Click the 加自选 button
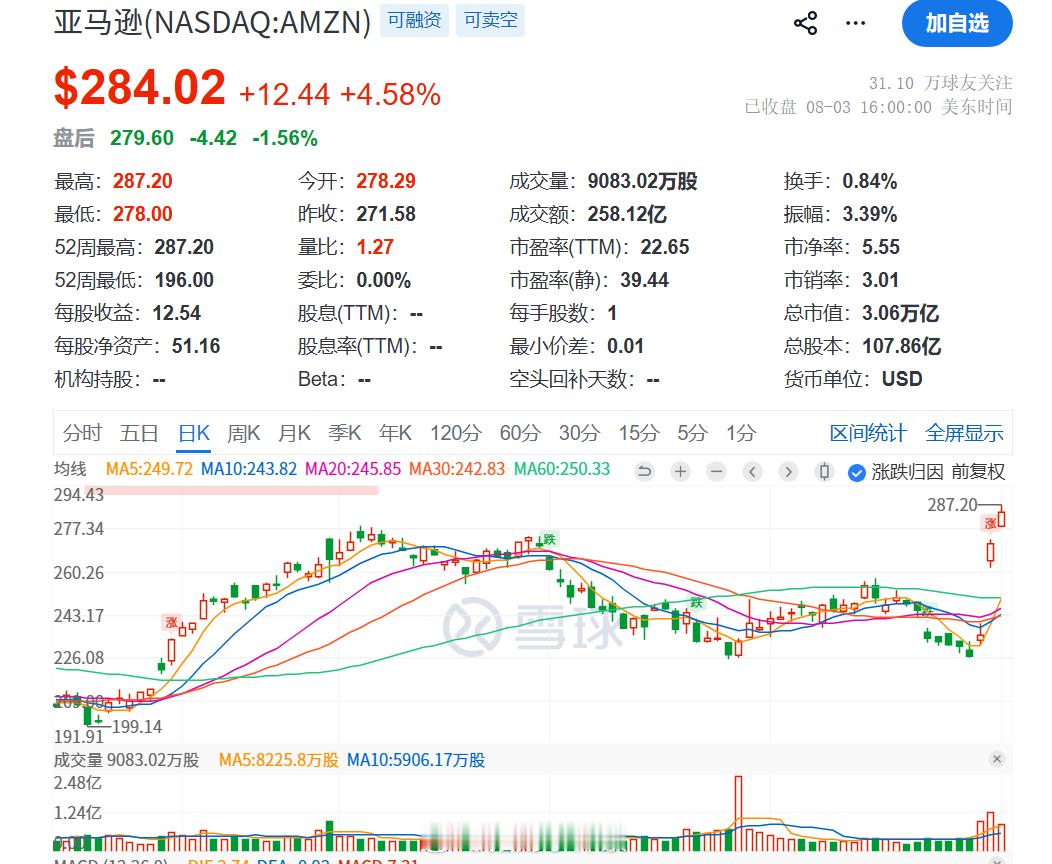Image resolution: width=1052 pixels, height=864 pixels. click(957, 23)
